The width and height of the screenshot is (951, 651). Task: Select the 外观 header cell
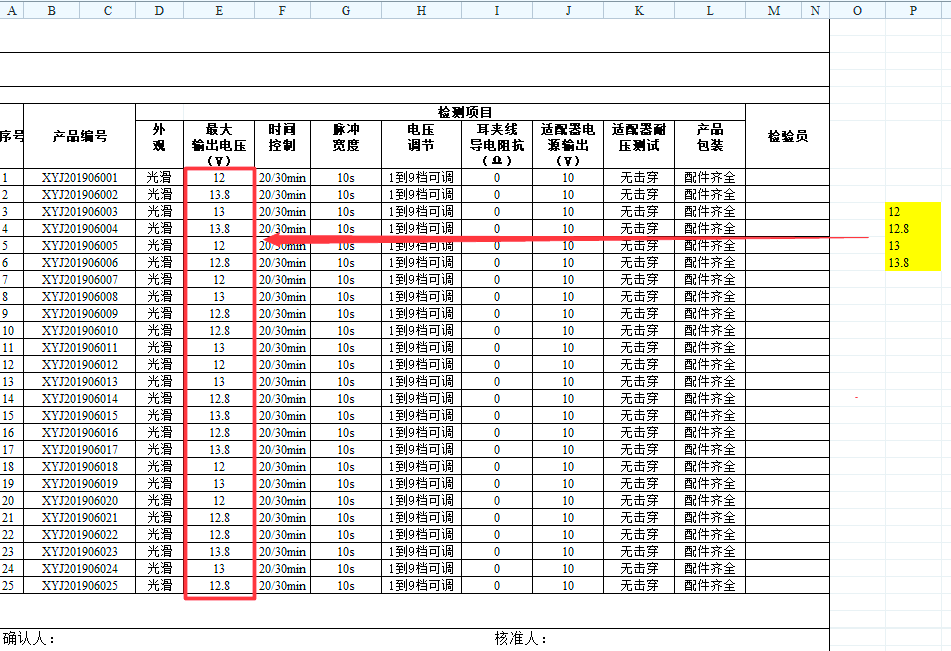pos(160,144)
